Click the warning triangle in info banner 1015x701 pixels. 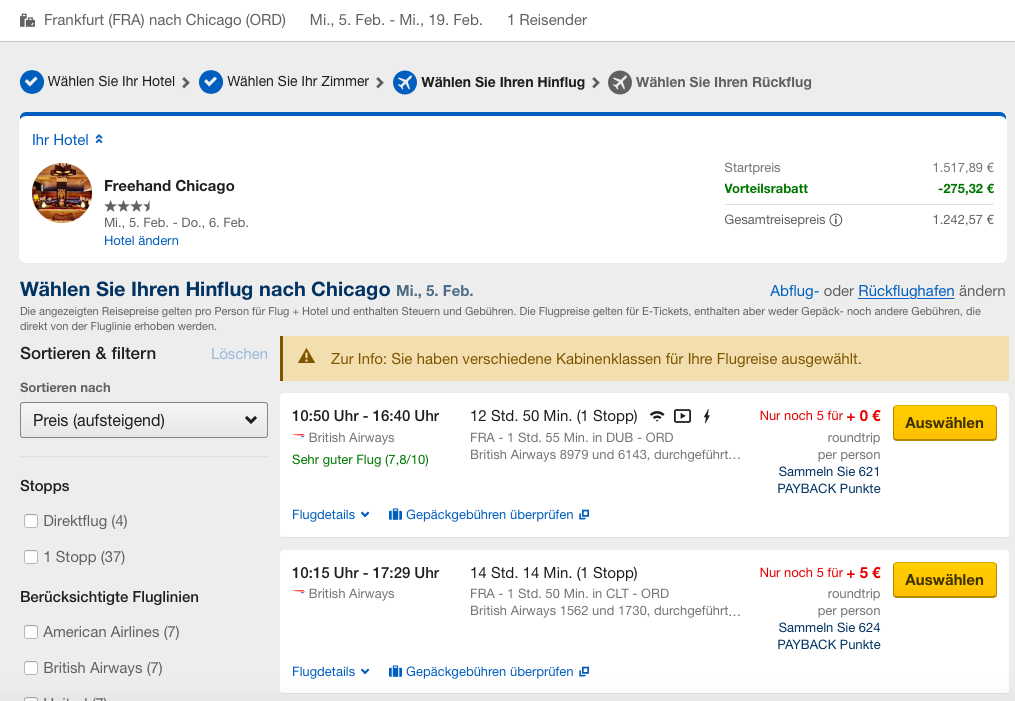pos(307,357)
